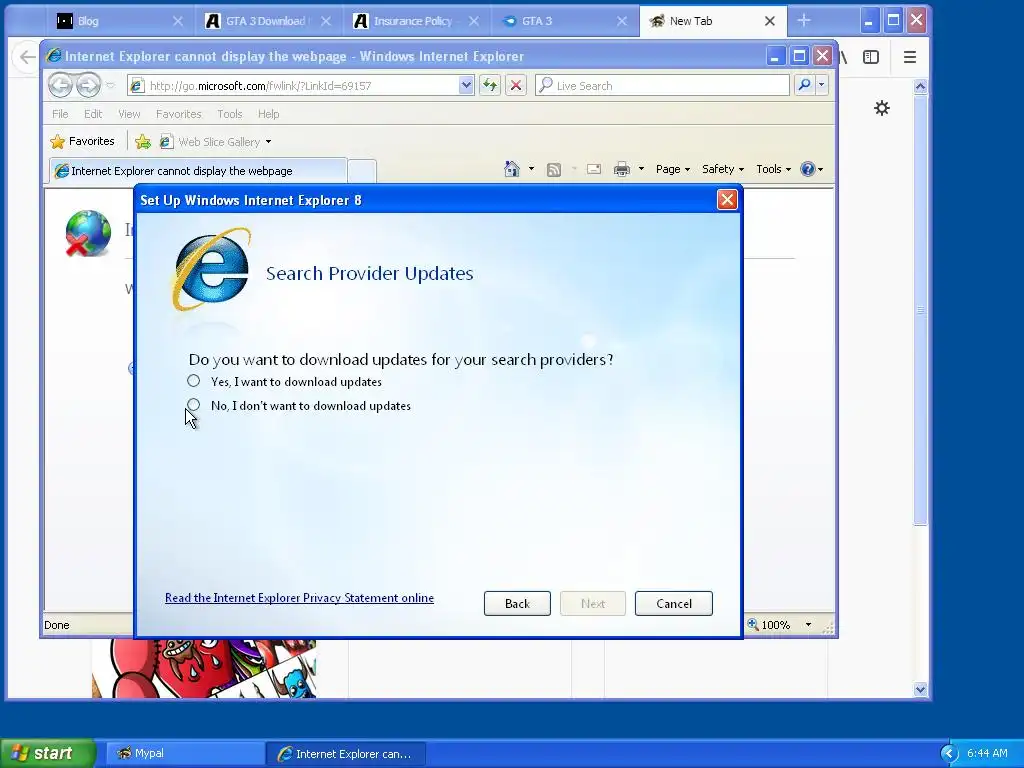The image size is (1024, 768).
Task: Click the IE back navigation arrow
Action: (x=60, y=85)
